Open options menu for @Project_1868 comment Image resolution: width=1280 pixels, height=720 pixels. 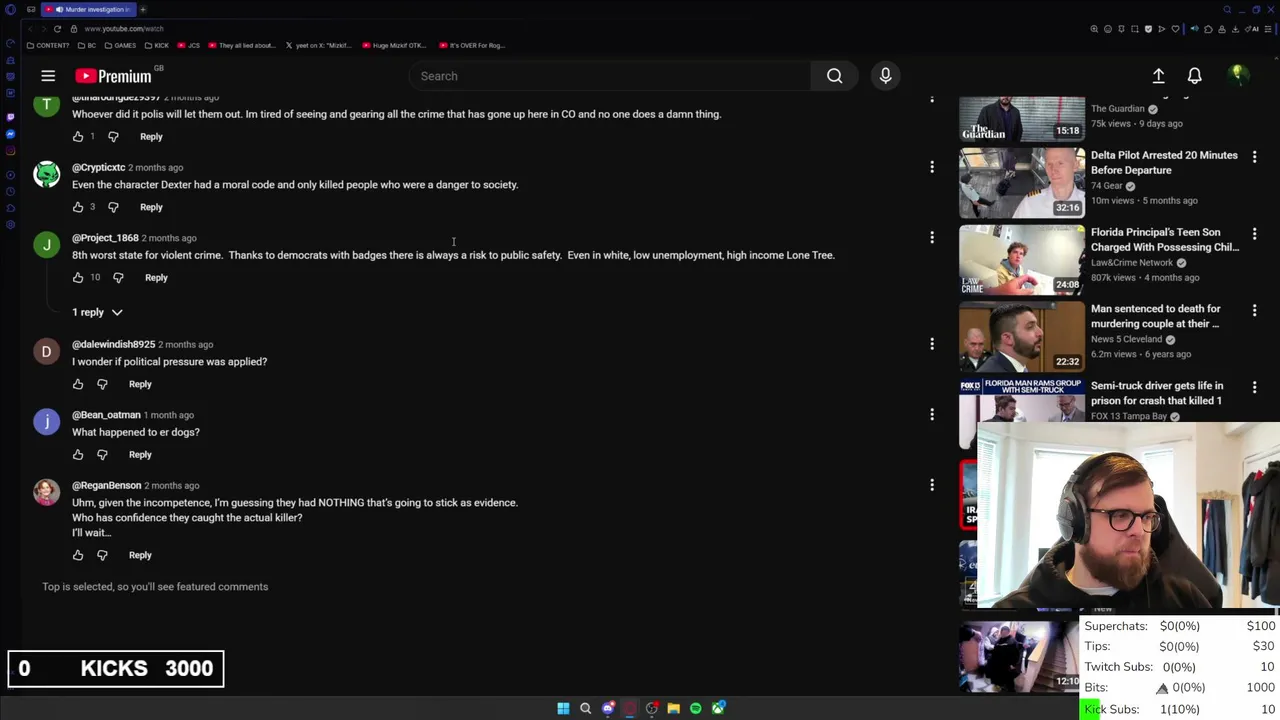[932, 238]
